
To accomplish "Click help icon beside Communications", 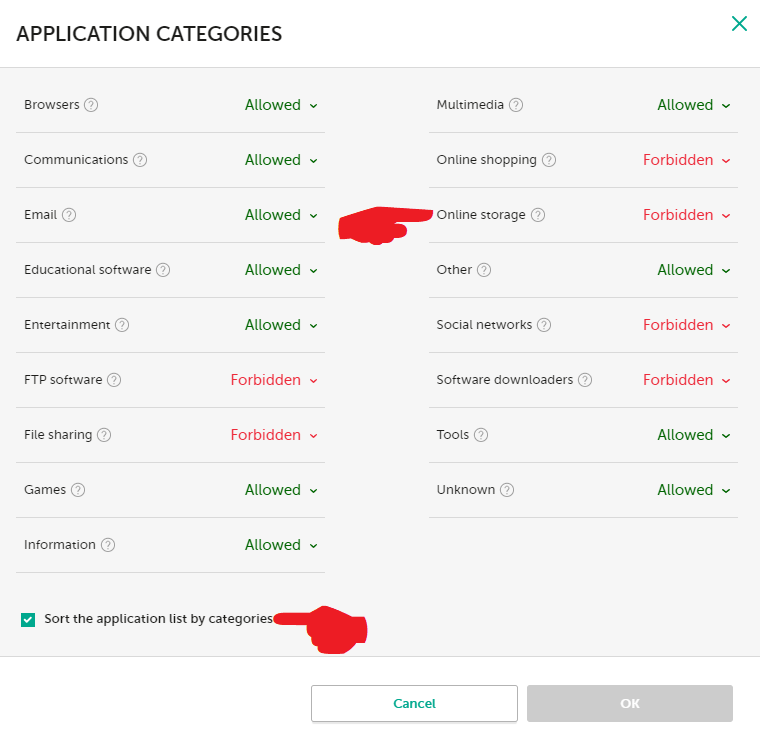I will click(140, 160).
